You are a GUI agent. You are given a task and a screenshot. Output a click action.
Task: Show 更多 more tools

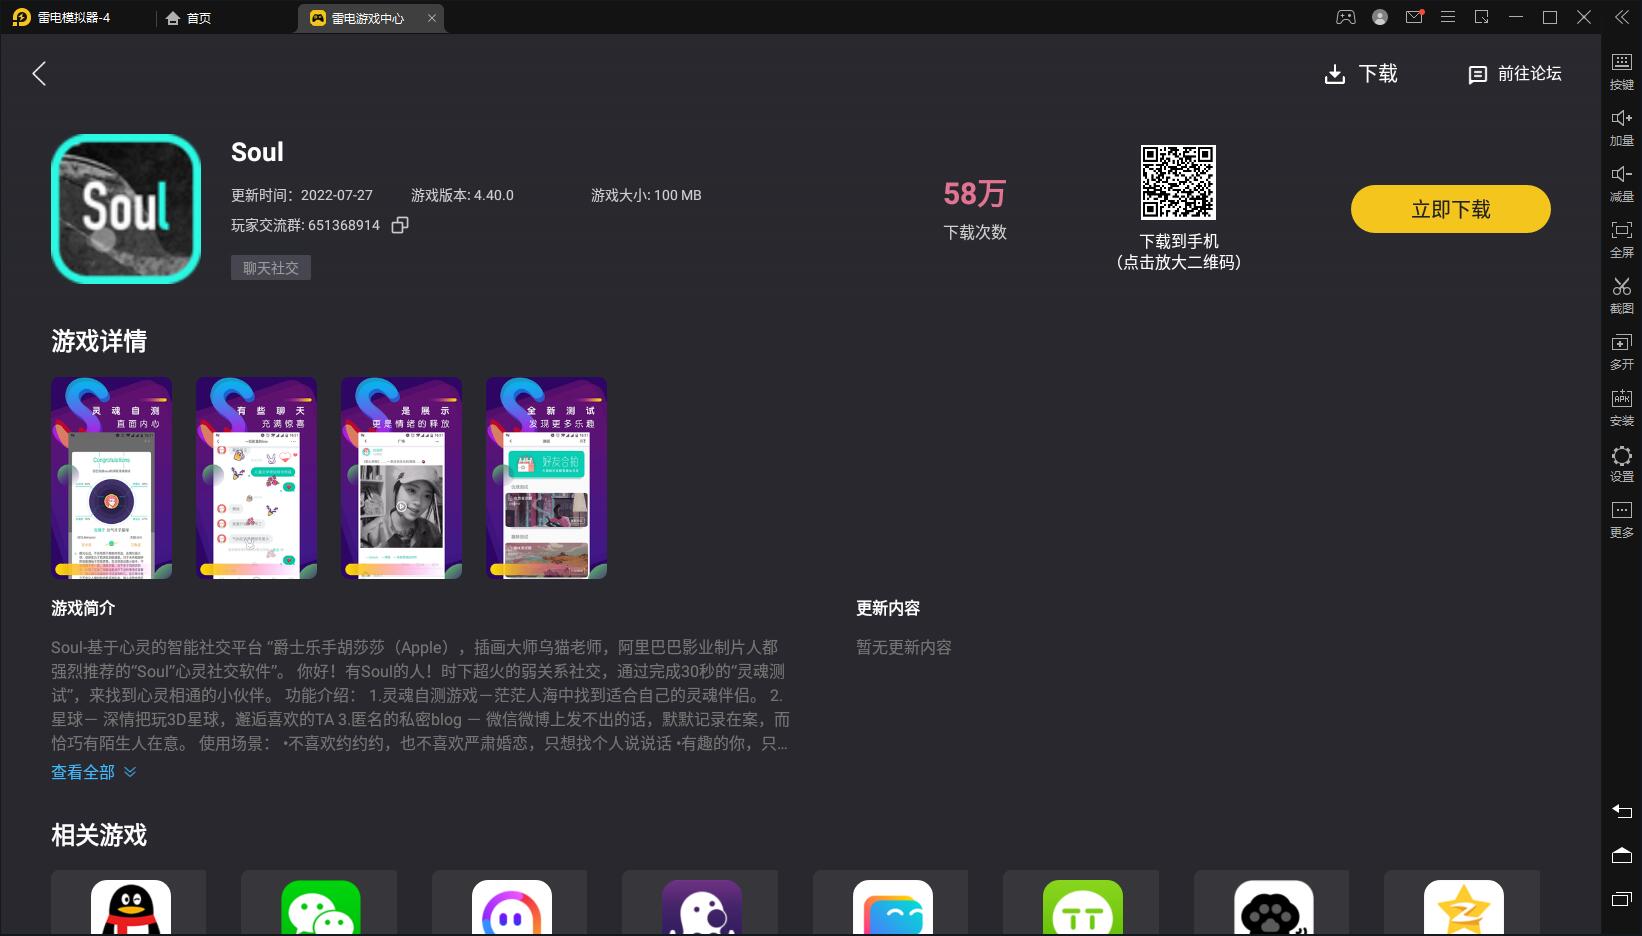click(1622, 519)
